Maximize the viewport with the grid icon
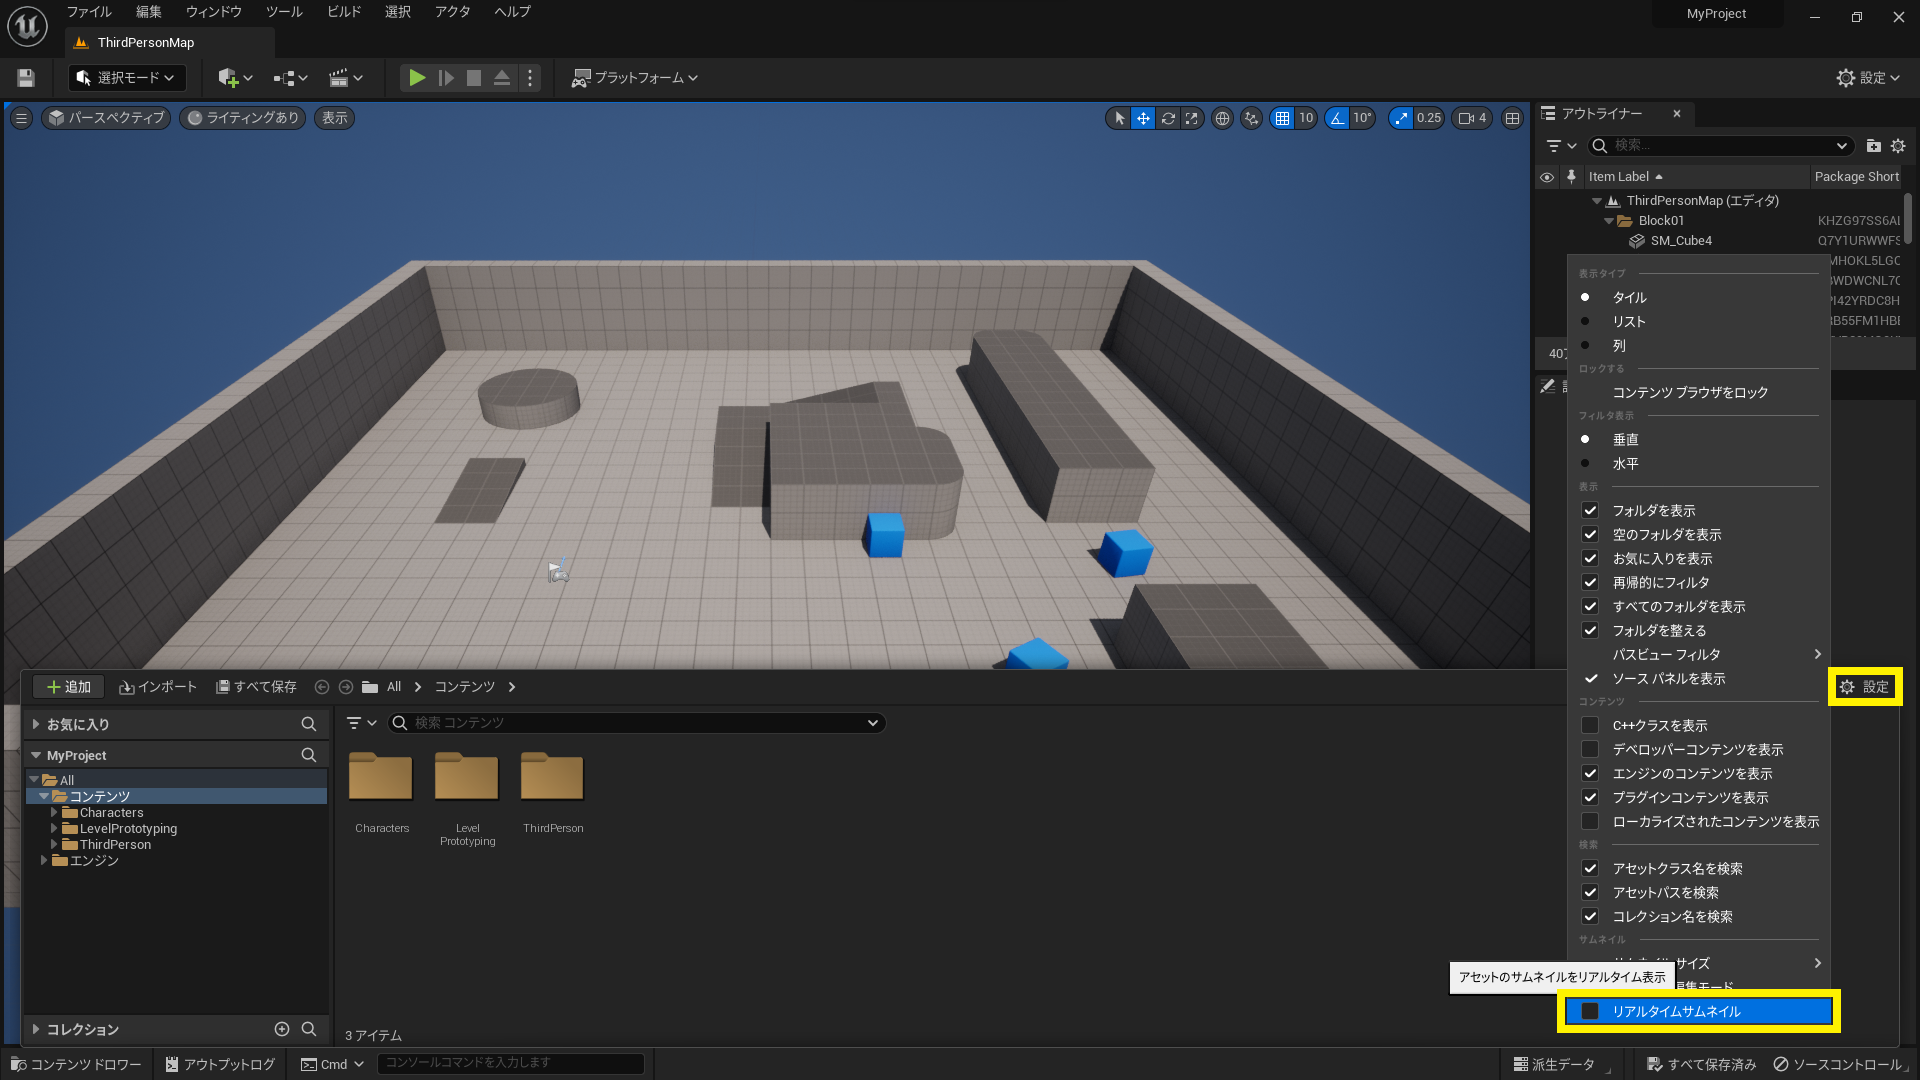1920x1080 pixels. point(1512,118)
